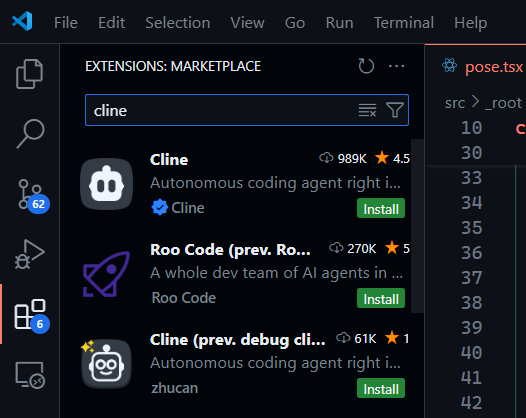The height and width of the screenshot is (418, 526).
Task: Click the VS Code logo icon
Action: point(22,21)
